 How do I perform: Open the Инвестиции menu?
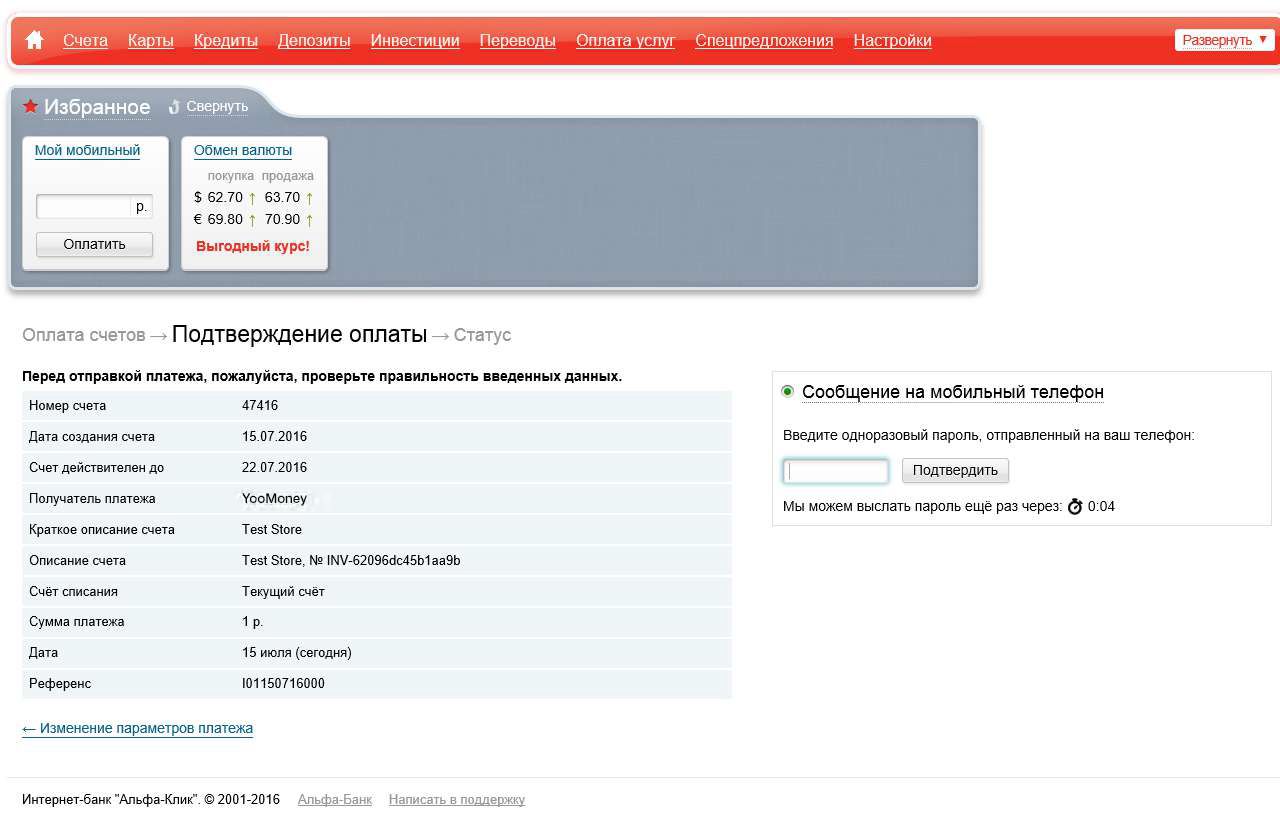point(415,40)
